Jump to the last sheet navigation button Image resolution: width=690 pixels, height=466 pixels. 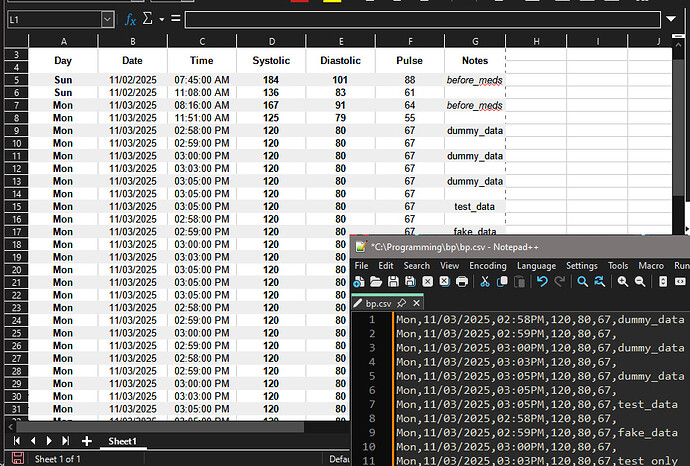click(x=65, y=441)
